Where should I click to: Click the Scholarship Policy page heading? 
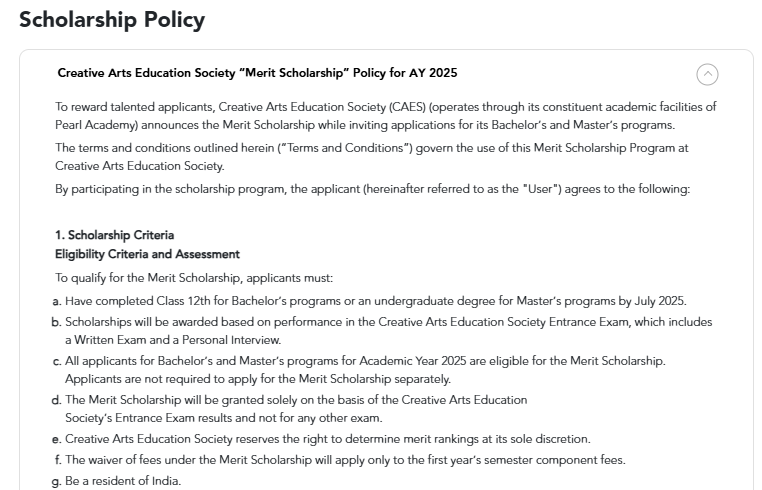pyautogui.click(x=112, y=19)
